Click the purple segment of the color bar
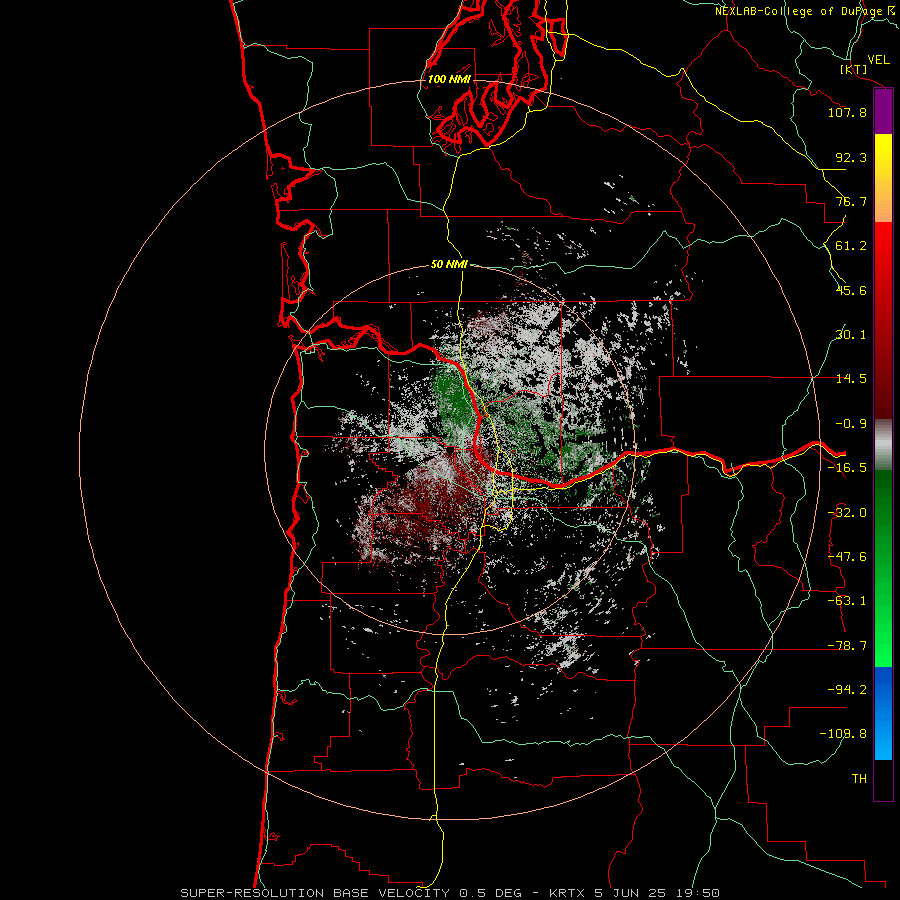The width and height of the screenshot is (900, 900). coord(883,112)
